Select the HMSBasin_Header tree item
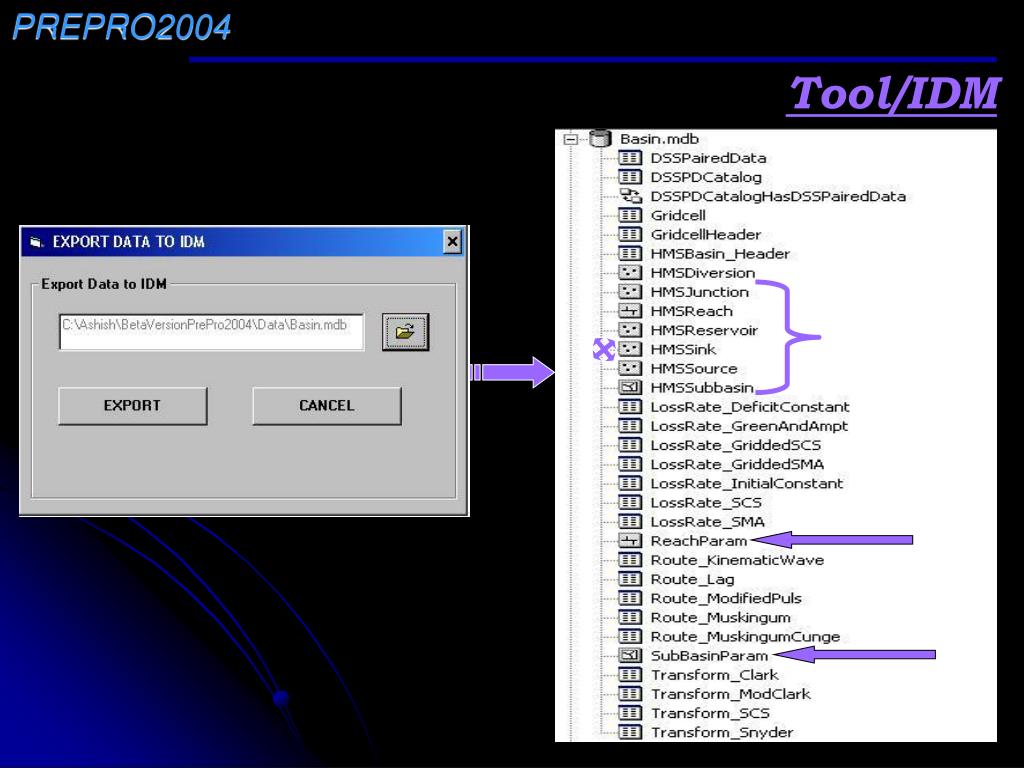 [720, 253]
